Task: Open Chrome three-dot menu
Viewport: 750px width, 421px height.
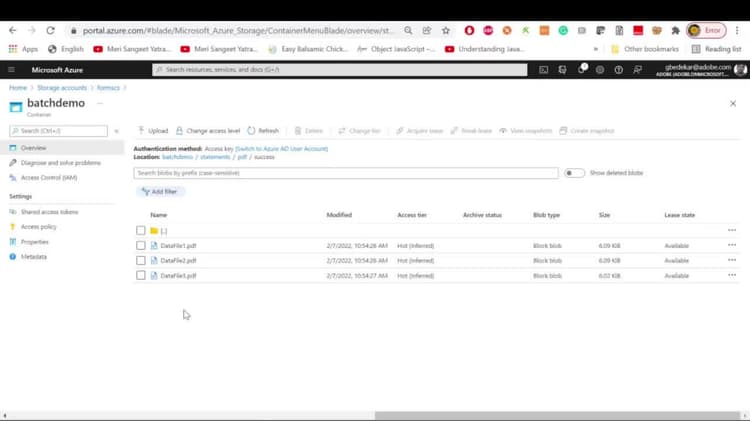Action: pyautogui.click(x=737, y=30)
